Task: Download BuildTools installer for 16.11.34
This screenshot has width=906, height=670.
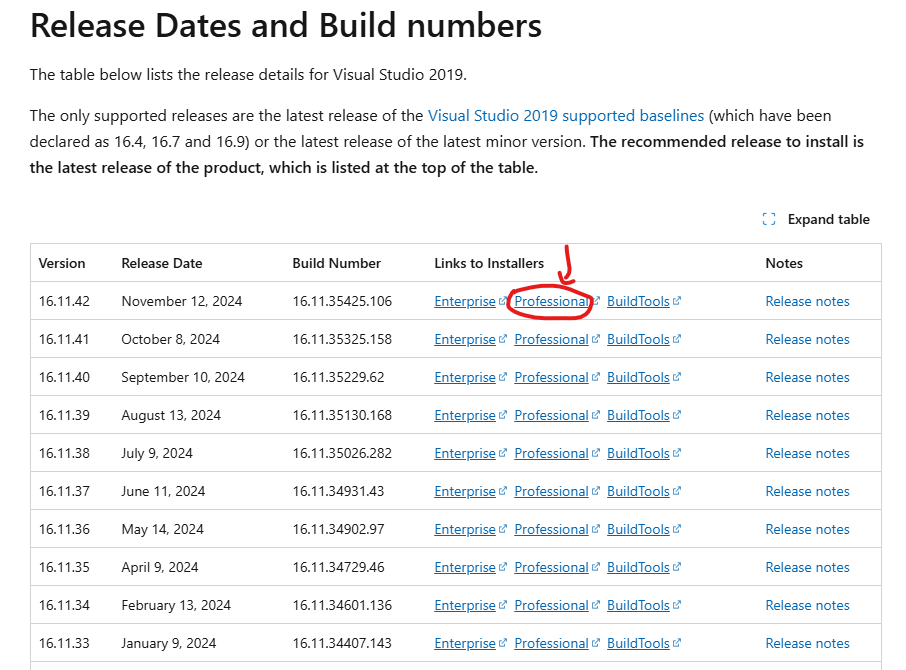Action: tap(638, 605)
